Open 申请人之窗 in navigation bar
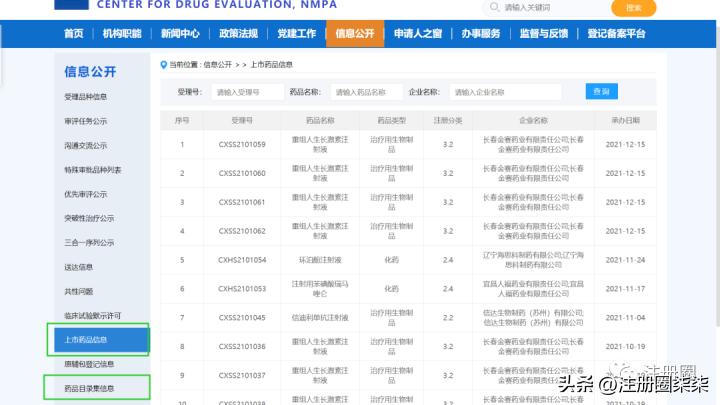The height and width of the screenshot is (405, 720). click(x=418, y=34)
